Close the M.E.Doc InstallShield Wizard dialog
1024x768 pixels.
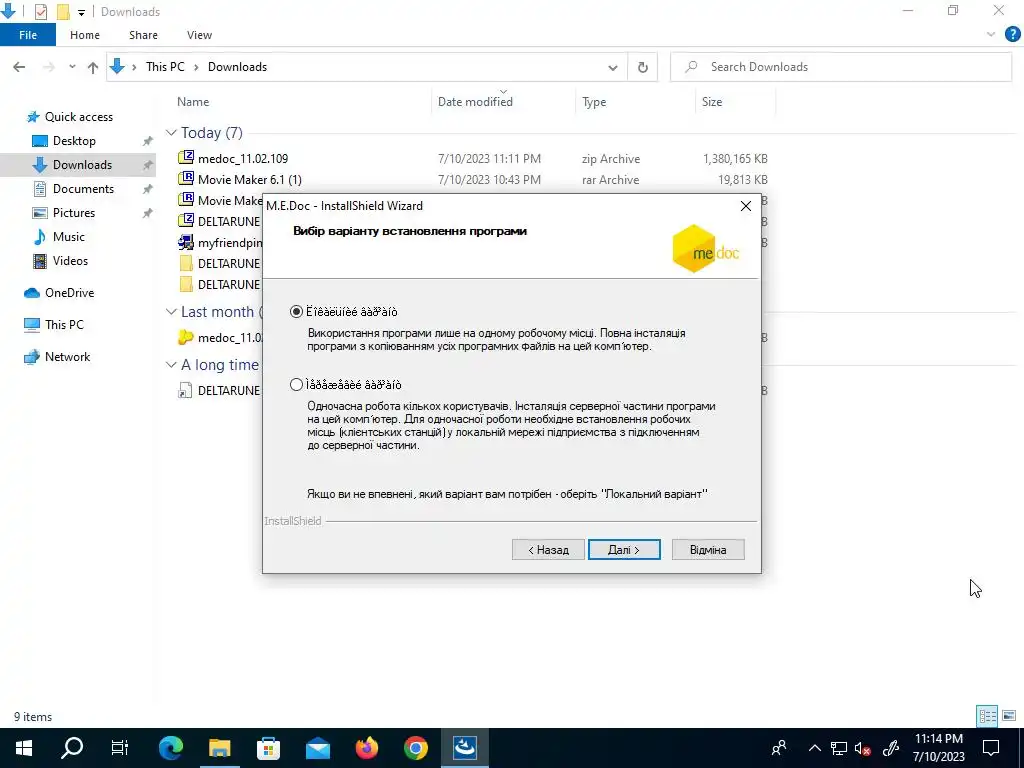pos(745,206)
